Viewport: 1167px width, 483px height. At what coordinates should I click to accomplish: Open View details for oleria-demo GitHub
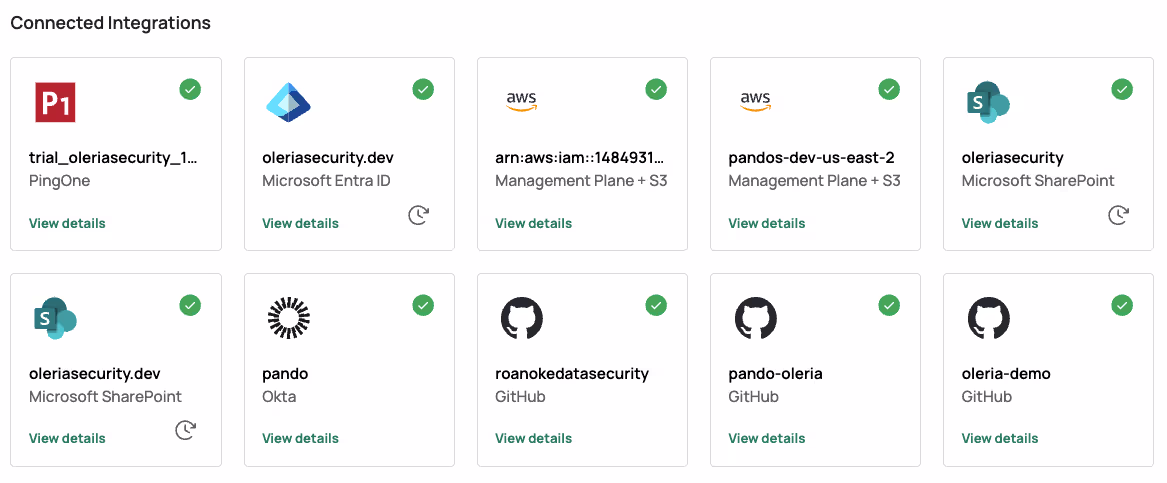coord(1000,438)
